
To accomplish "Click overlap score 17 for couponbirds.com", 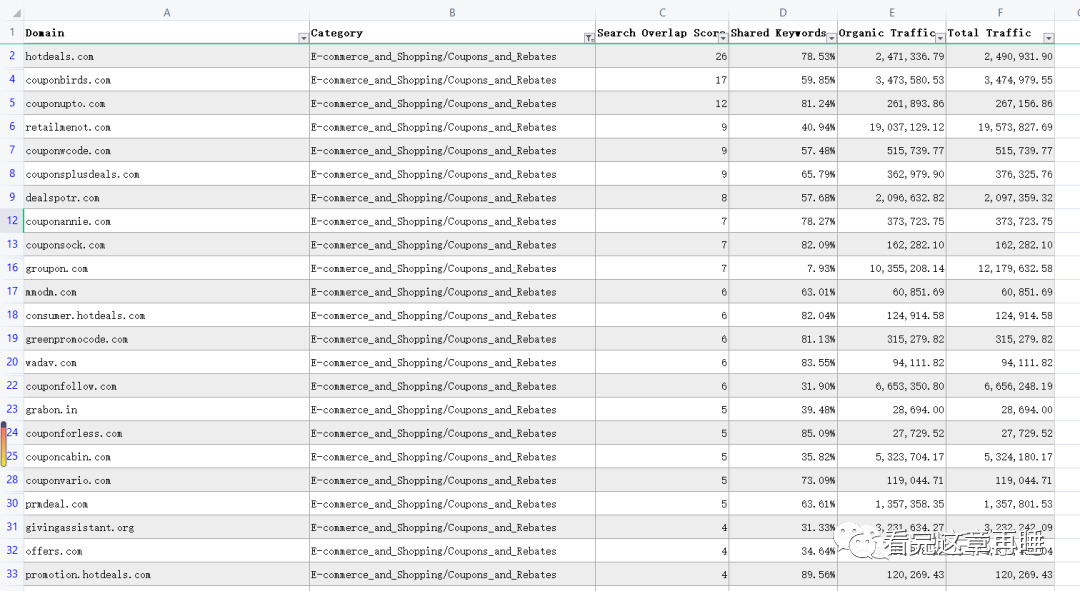I will click(x=663, y=80).
